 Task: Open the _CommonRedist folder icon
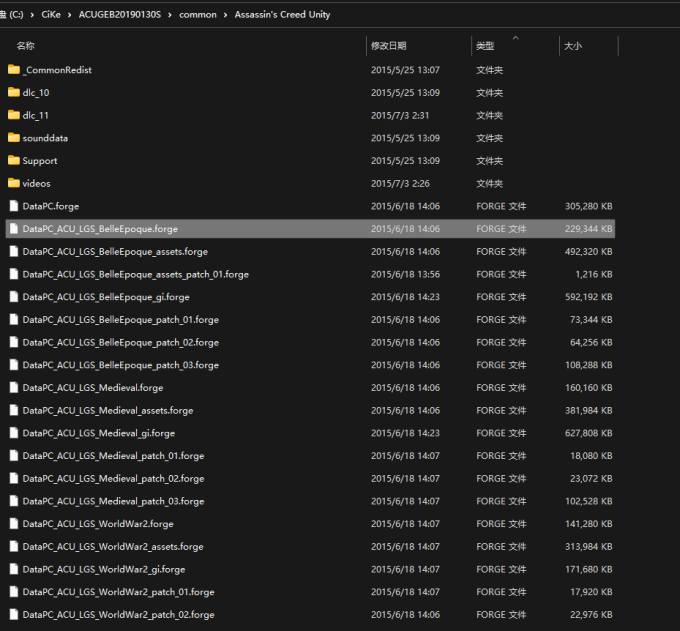(x=14, y=69)
